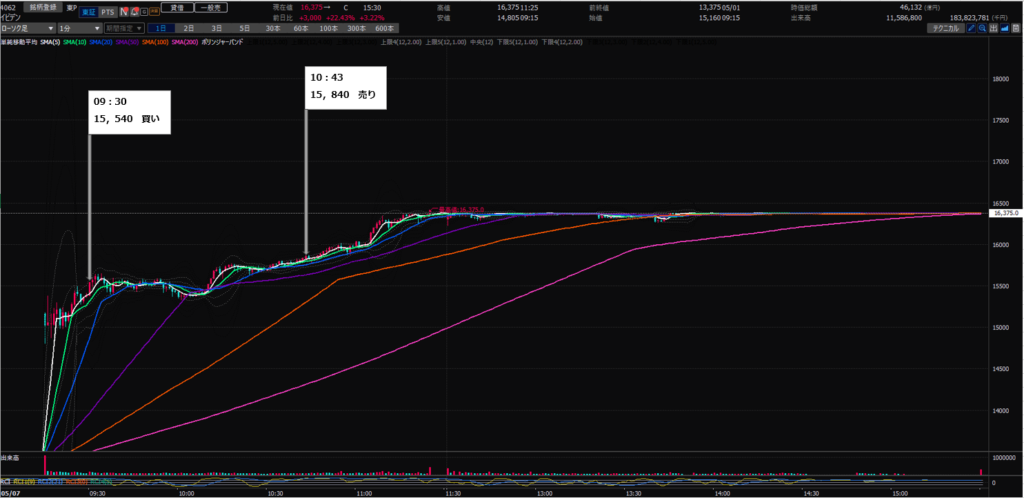
Task: Select the 100本 bar count tab
Action: point(329,28)
